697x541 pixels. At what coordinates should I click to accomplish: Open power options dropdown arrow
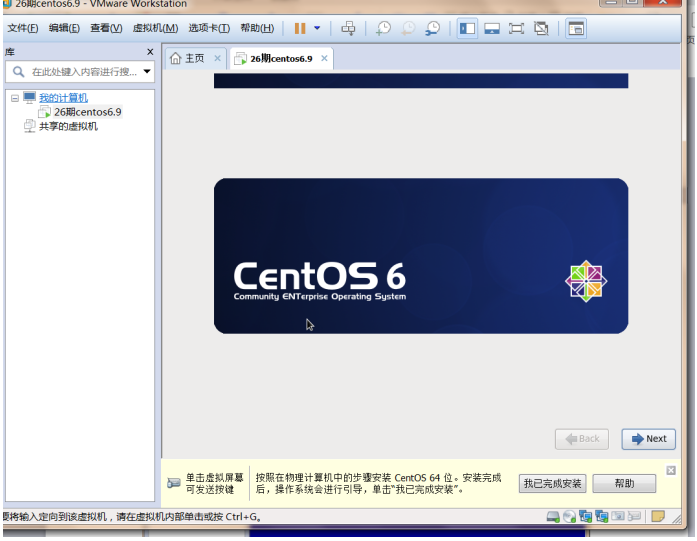coord(317,28)
